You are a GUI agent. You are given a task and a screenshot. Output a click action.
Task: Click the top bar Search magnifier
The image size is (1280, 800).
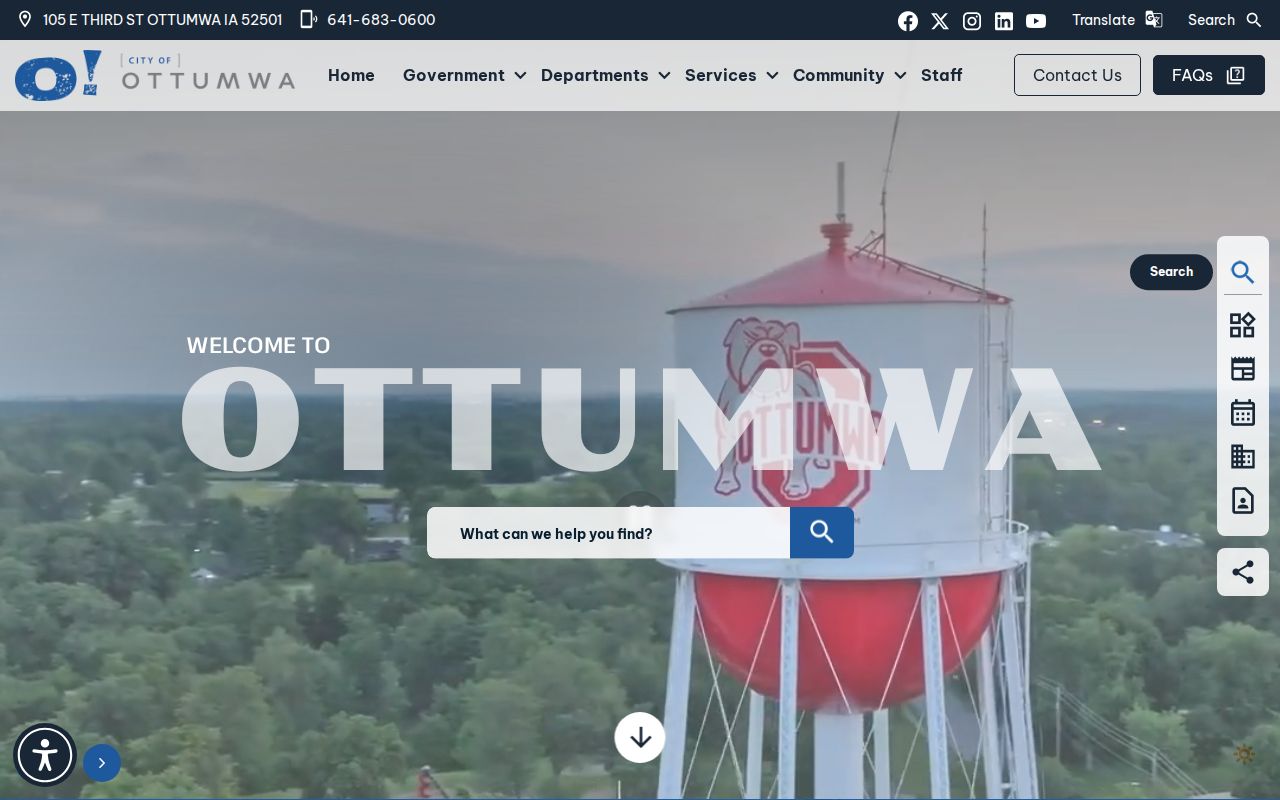1254,20
